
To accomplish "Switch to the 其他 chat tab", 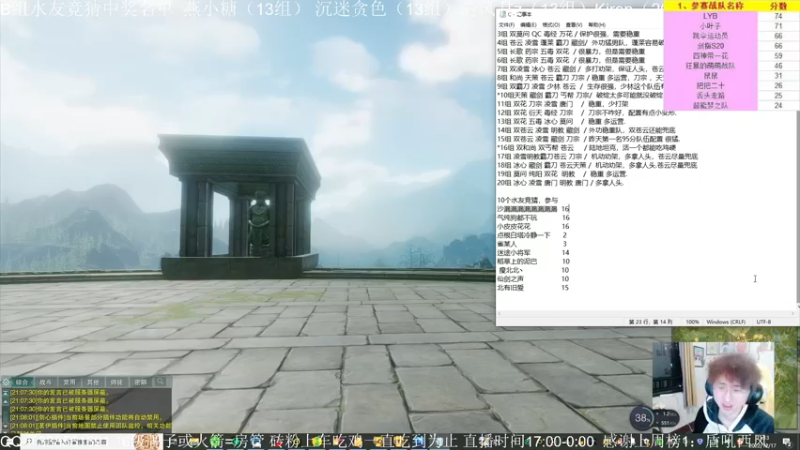I will click(92, 382).
